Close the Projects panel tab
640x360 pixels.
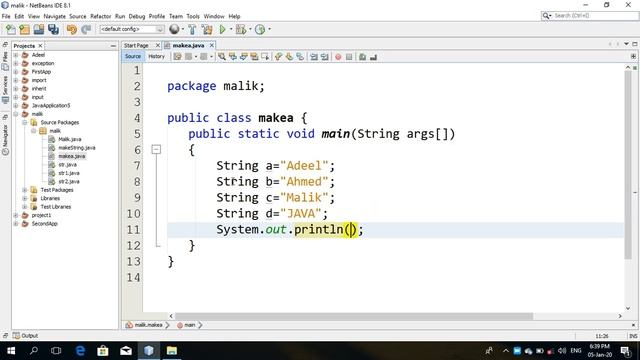coord(40,46)
